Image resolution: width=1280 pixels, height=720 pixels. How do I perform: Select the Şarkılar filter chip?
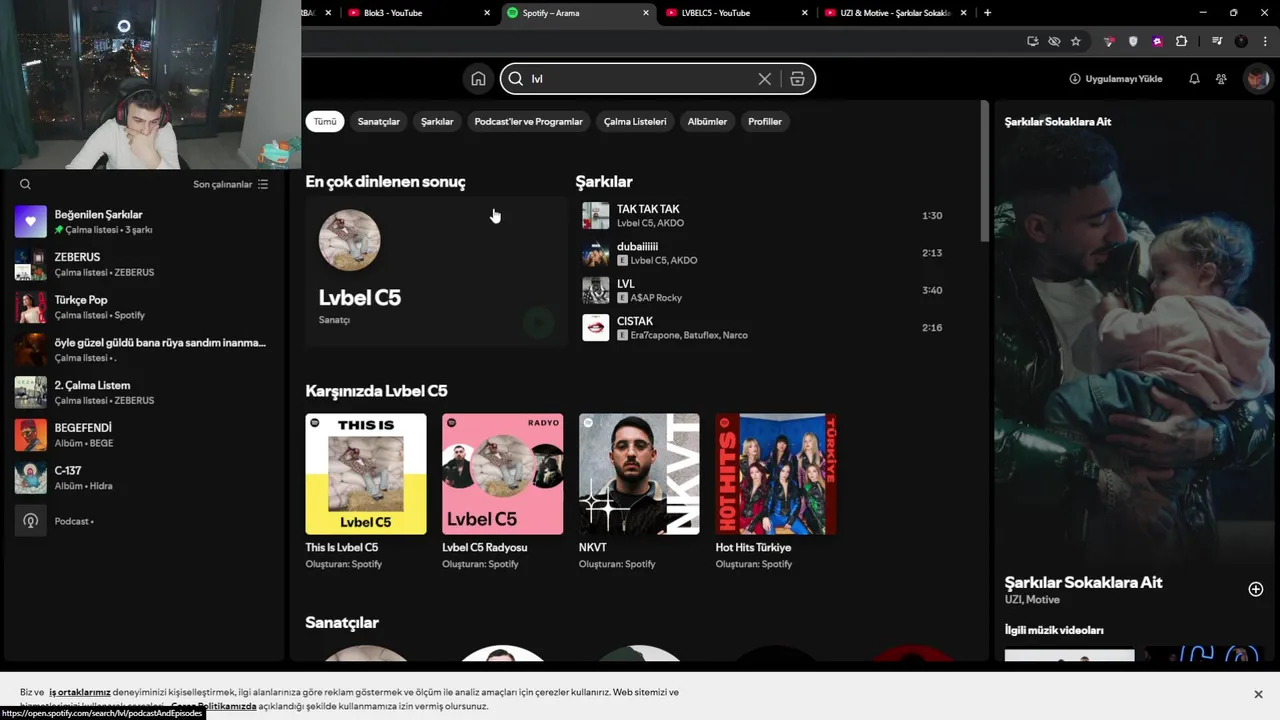(437, 121)
